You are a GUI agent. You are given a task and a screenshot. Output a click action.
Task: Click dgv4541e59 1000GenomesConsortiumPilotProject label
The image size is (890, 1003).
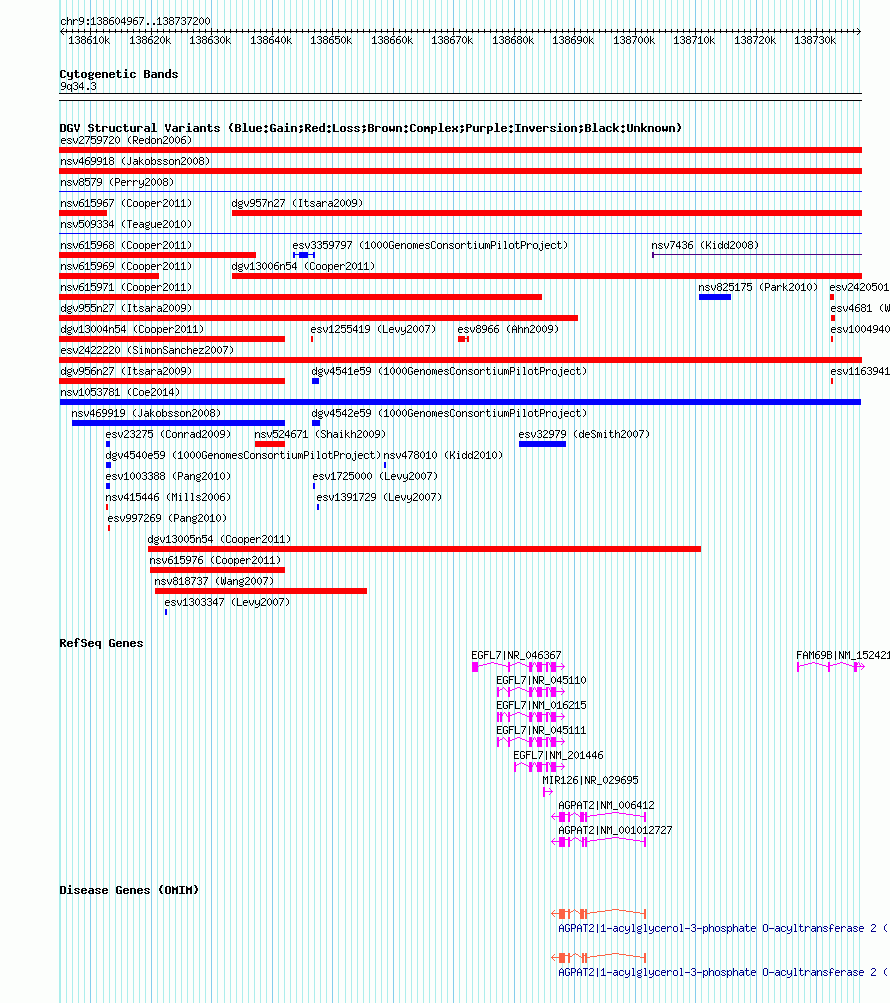click(x=449, y=372)
